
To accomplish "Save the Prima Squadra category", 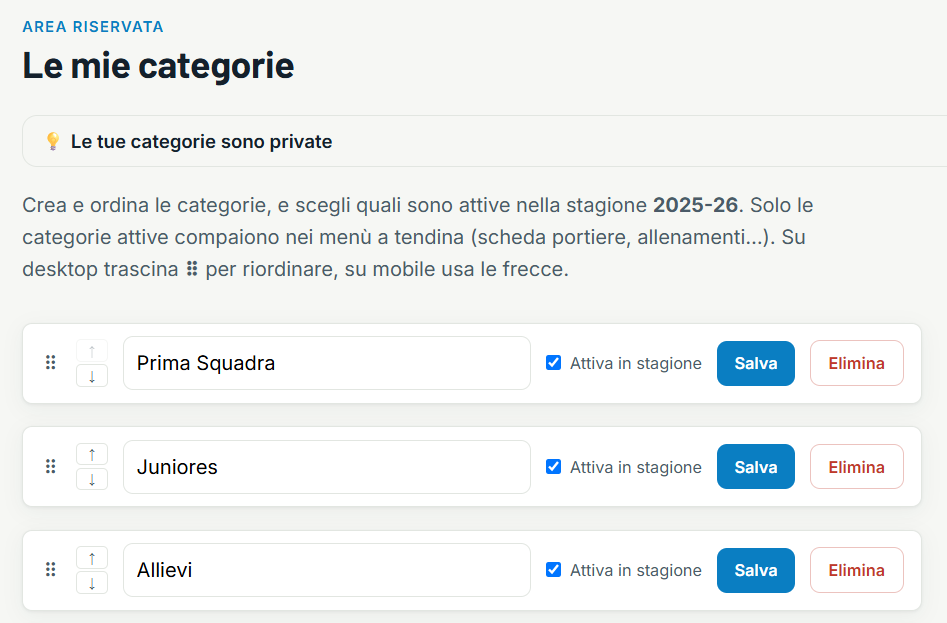I will coord(756,363).
